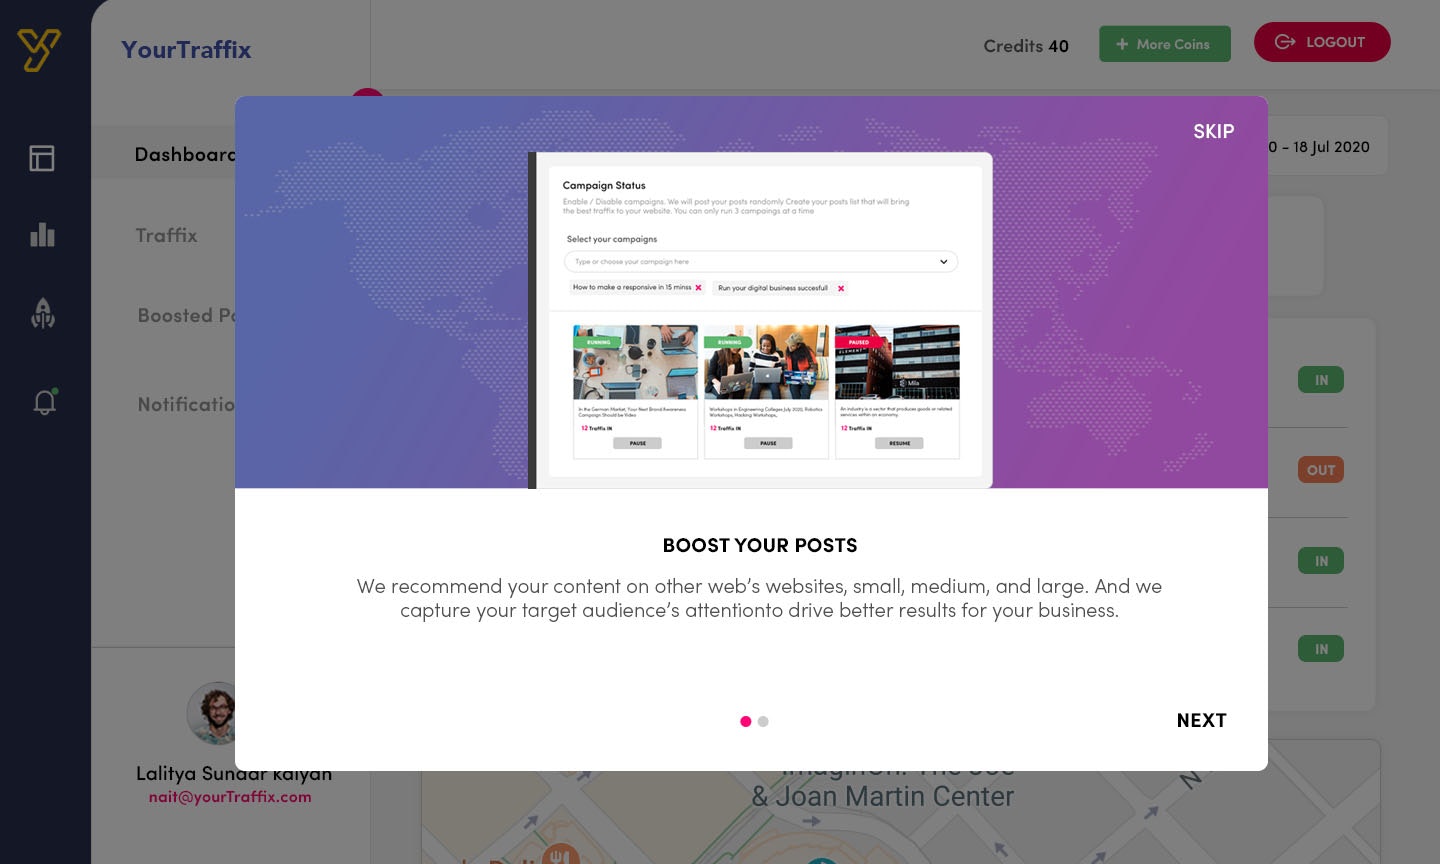Open the Dashboard menu item

point(185,154)
